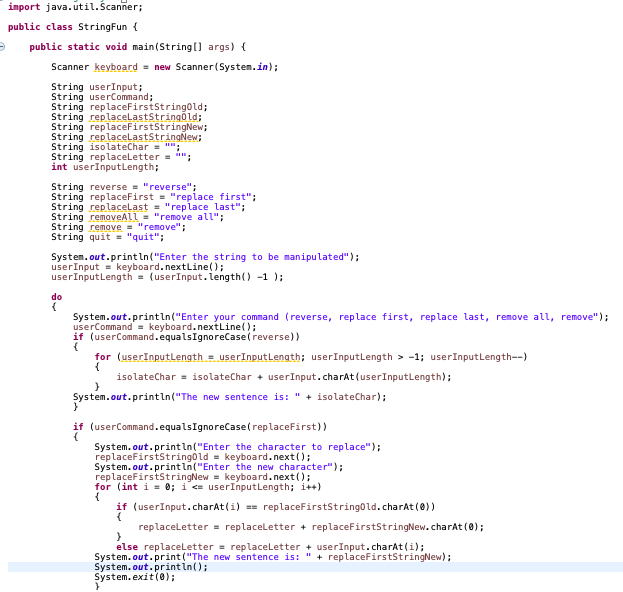The height and width of the screenshot is (592, 623).
Task: Click the 'String quit = "quit";' line
Action: (x=107, y=237)
